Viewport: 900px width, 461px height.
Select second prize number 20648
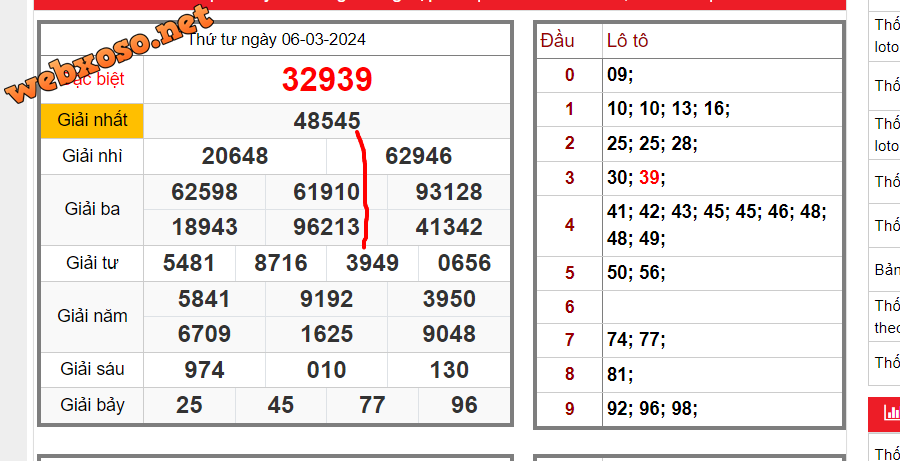[235, 156]
